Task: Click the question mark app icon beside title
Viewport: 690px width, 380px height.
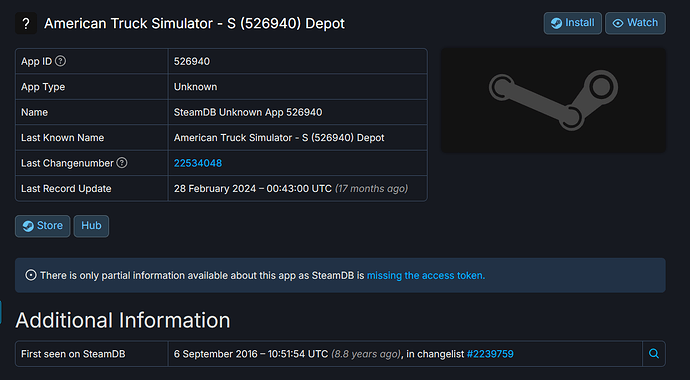Action: click(x=26, y=23)
